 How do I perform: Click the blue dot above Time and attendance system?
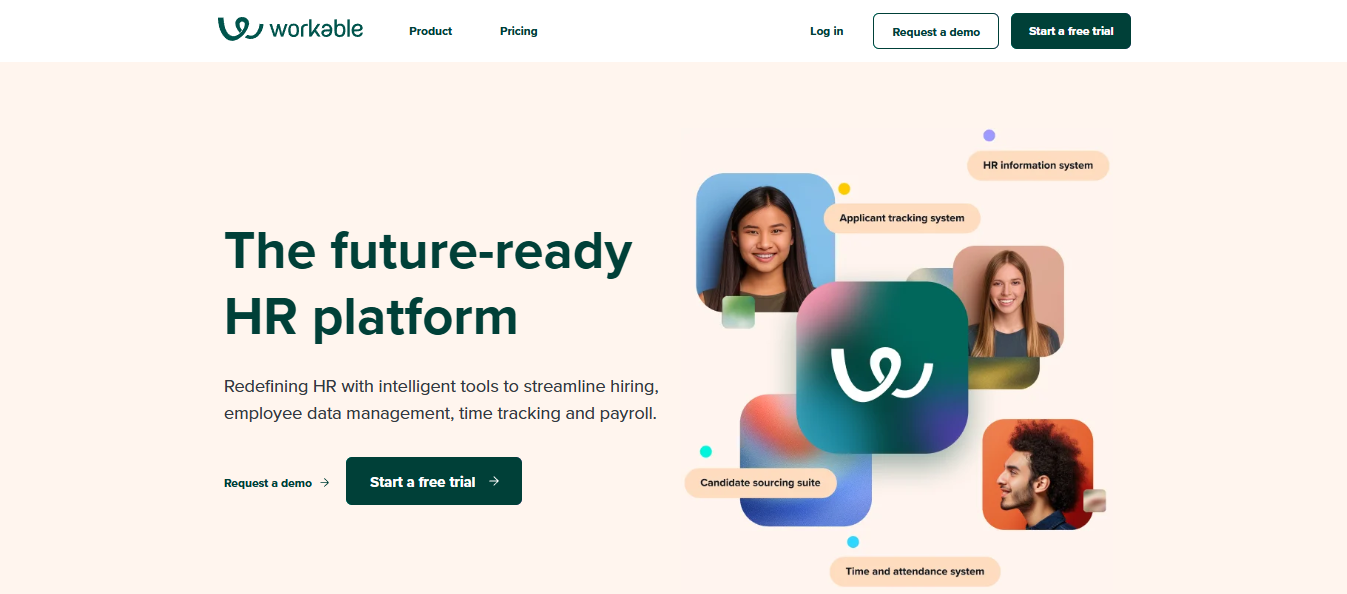click(853, 542)
